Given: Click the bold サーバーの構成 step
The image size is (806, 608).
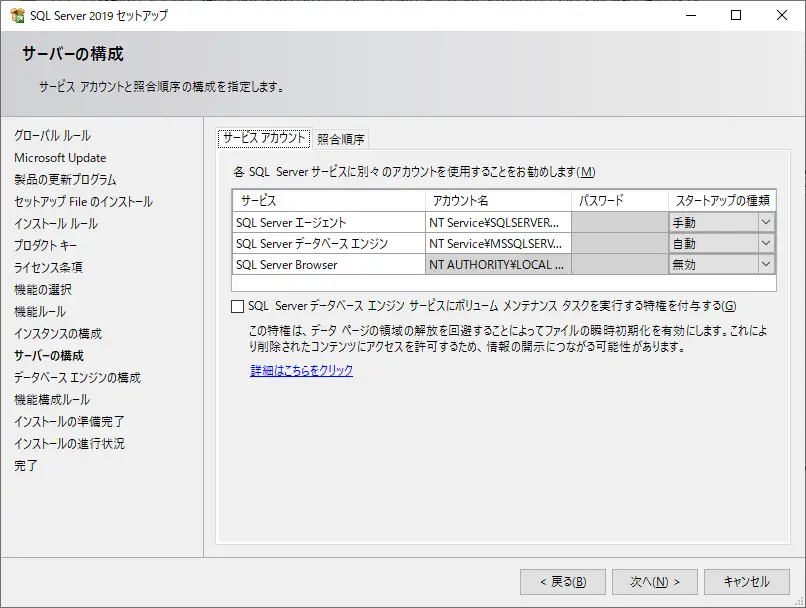Looking at the screenshot, I should pyautogui.click(x=49, y=356).
